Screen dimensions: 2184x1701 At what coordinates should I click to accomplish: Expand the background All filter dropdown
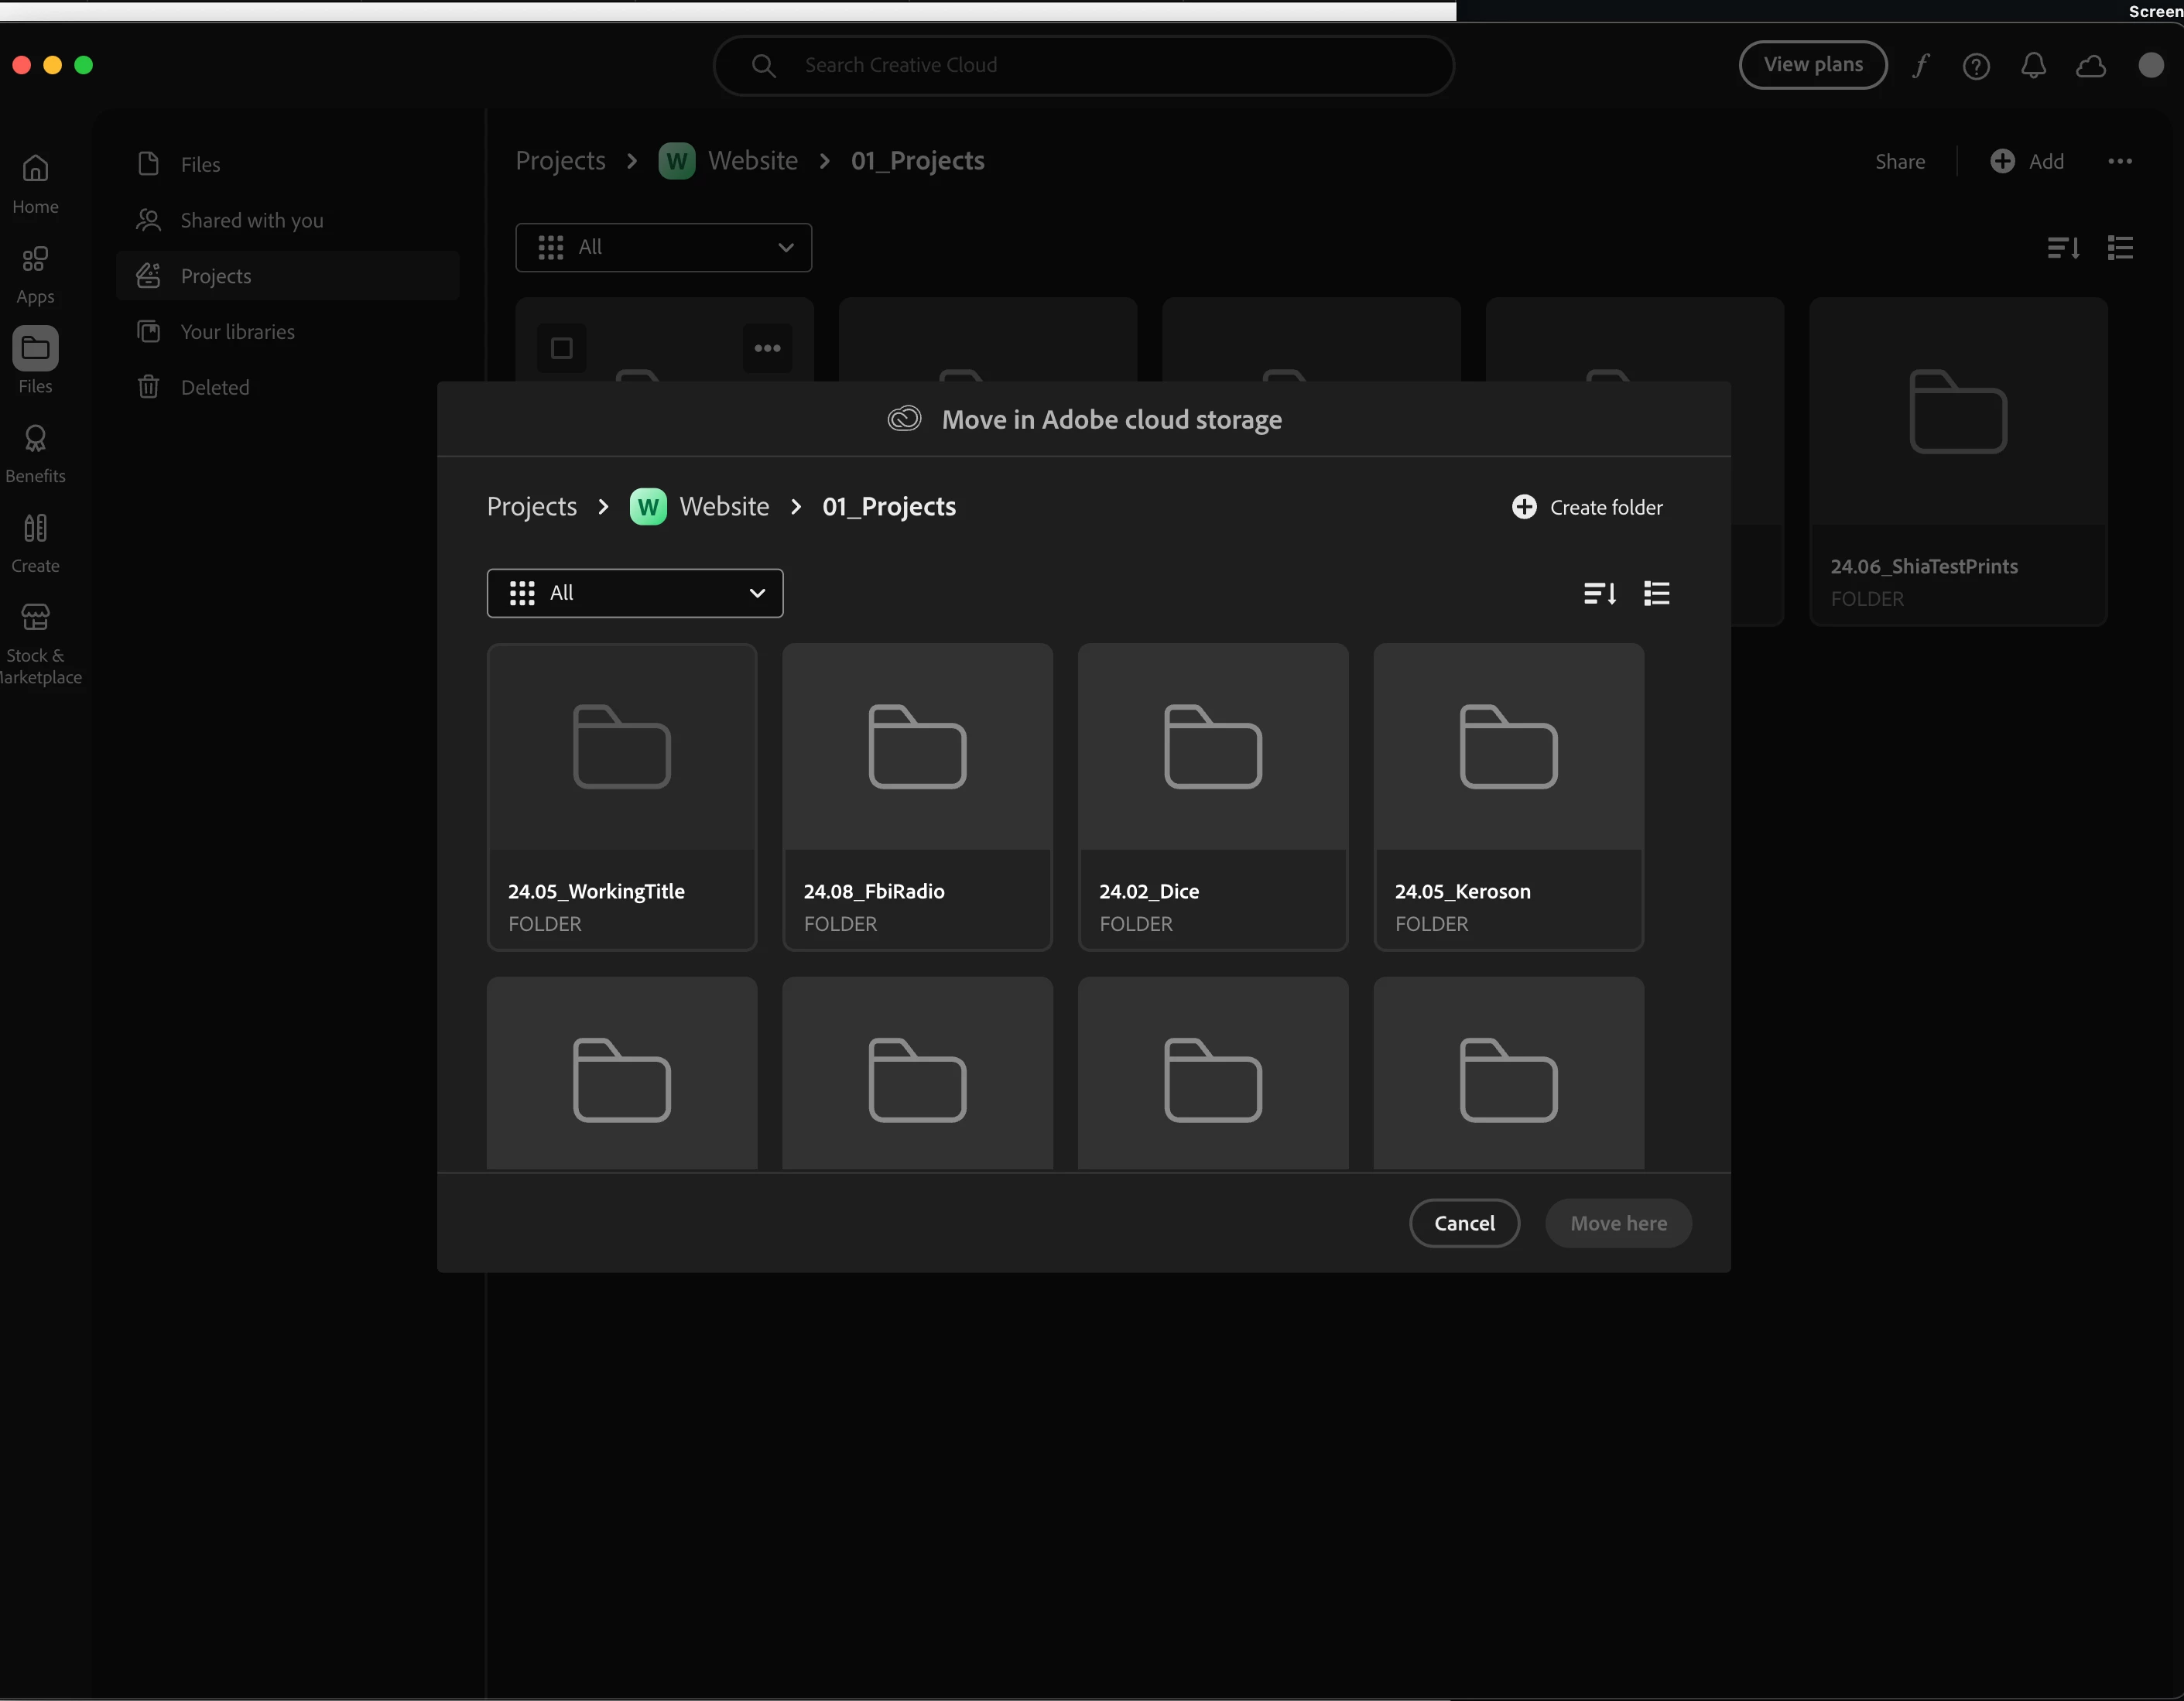pos(663,247)
